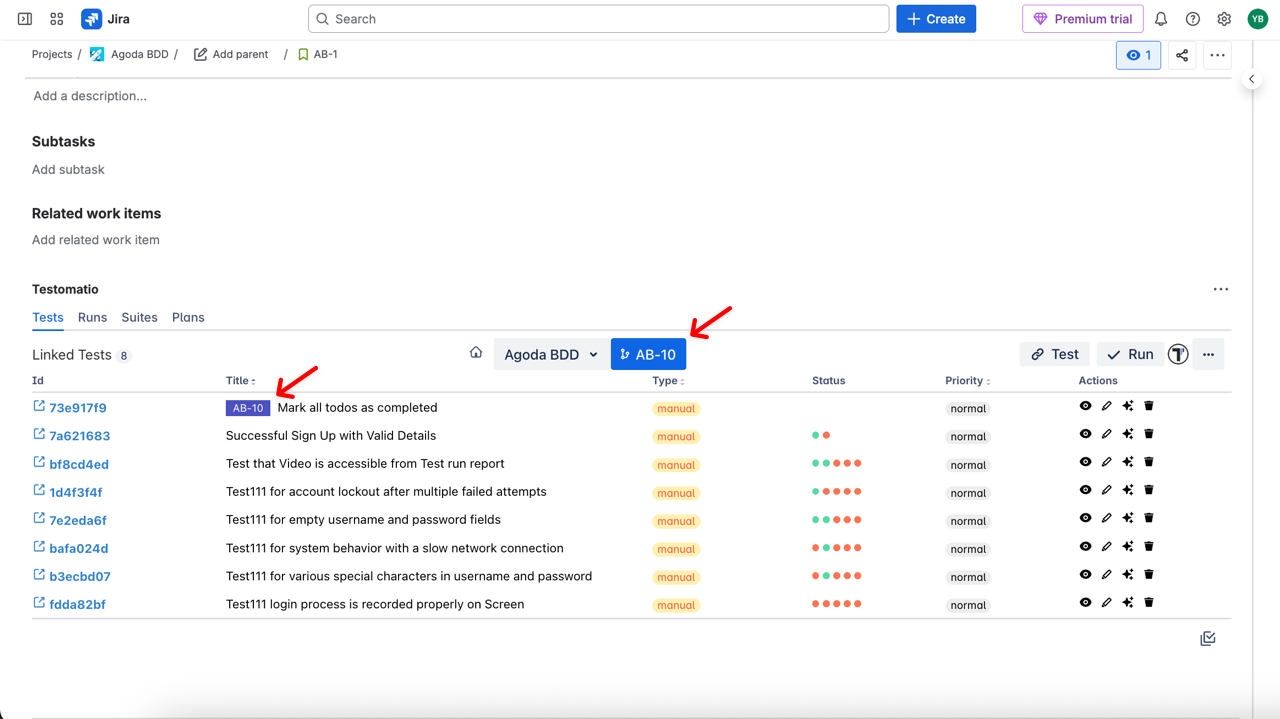1280x719 pixels.
Task: Open the help question mark icon
Action: pyautogui.click(x=1193, y=19)
